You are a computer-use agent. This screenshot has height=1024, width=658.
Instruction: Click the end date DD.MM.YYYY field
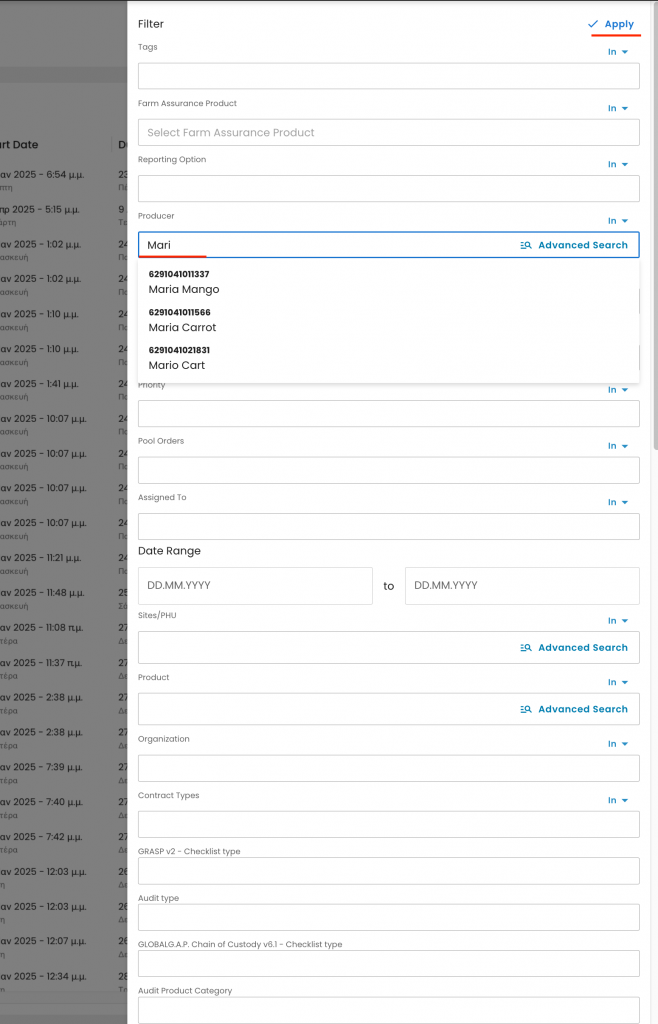521,586
